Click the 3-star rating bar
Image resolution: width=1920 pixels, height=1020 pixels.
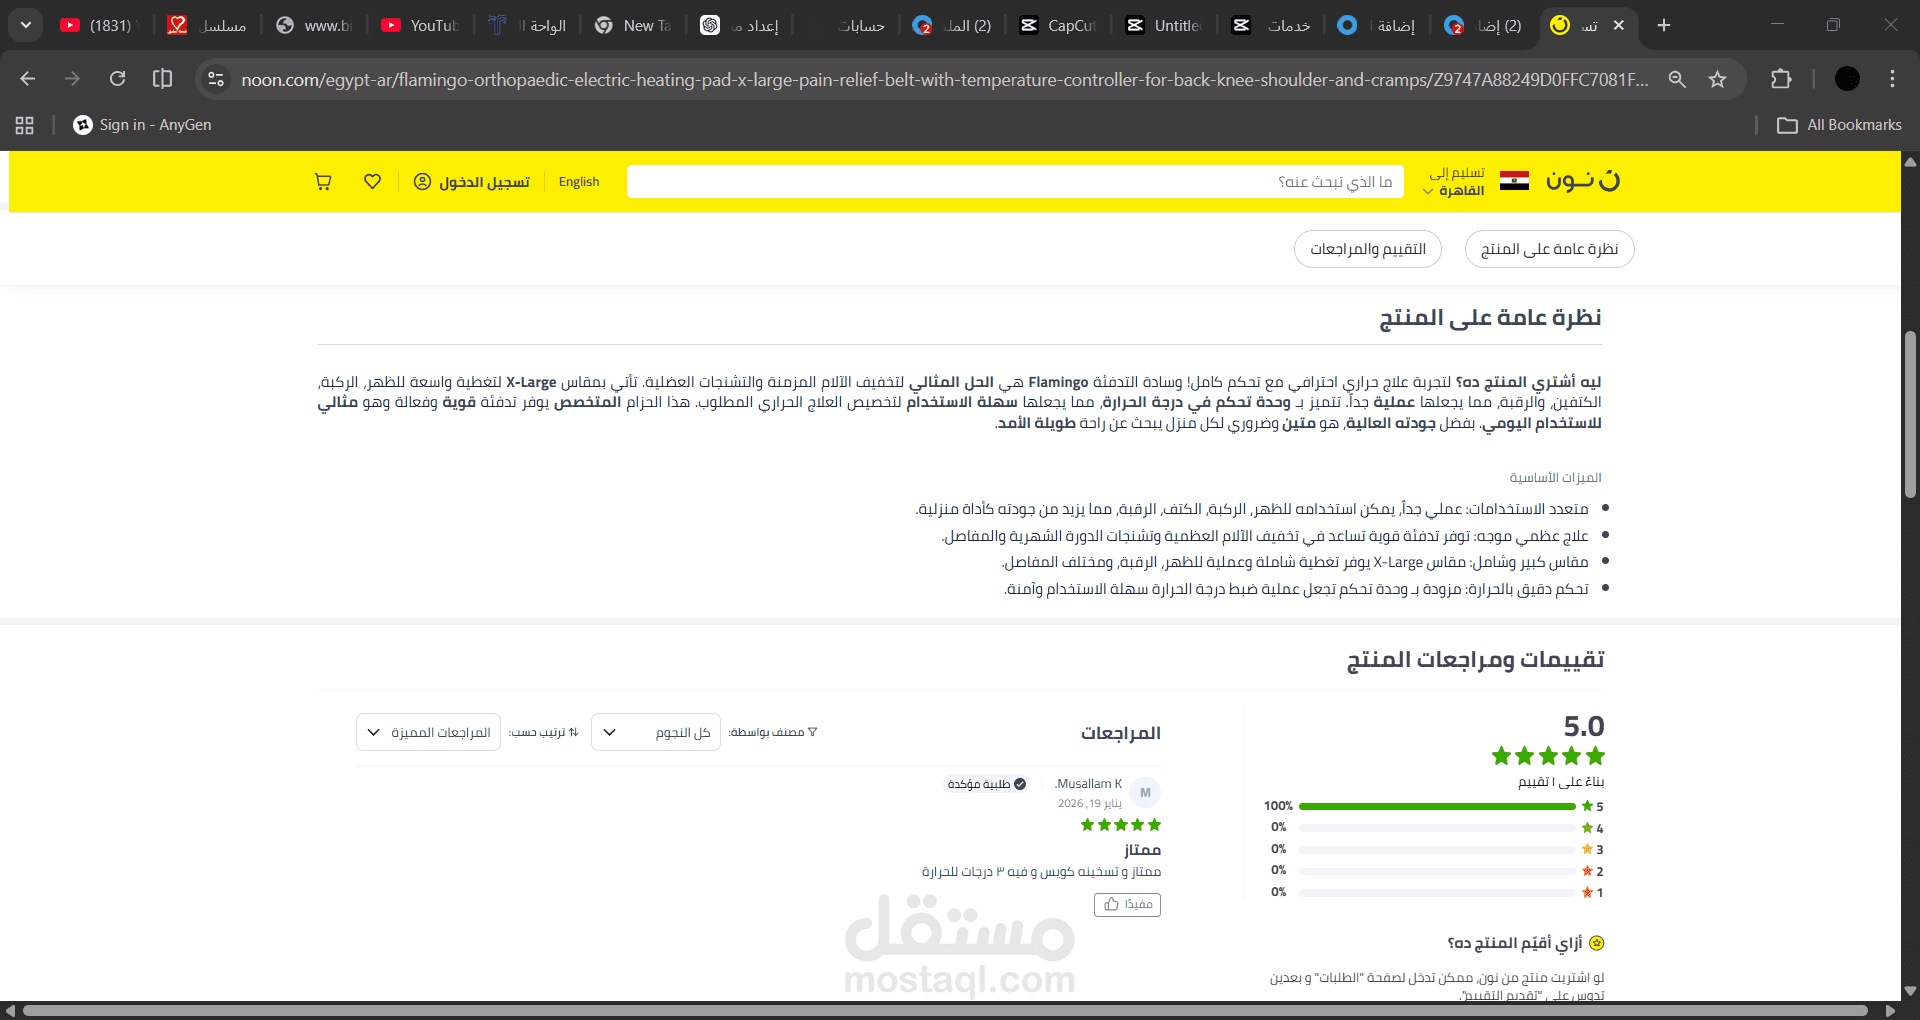point(1437,849)
